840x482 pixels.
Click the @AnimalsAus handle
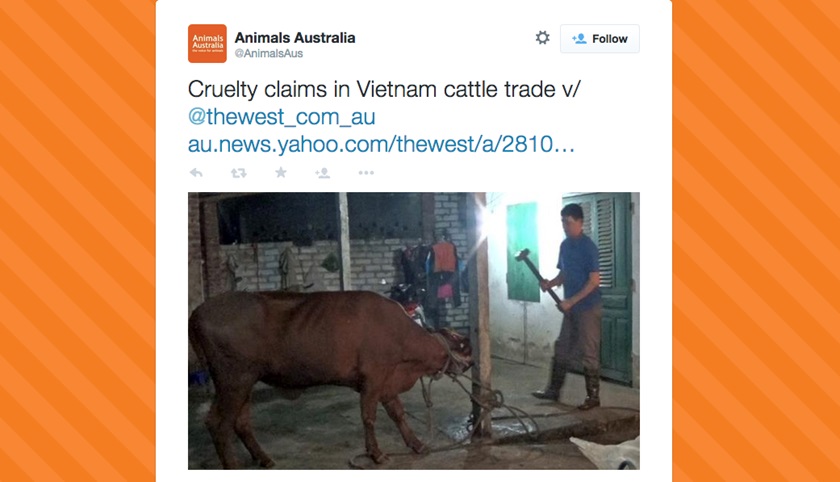tap(269, 54)
